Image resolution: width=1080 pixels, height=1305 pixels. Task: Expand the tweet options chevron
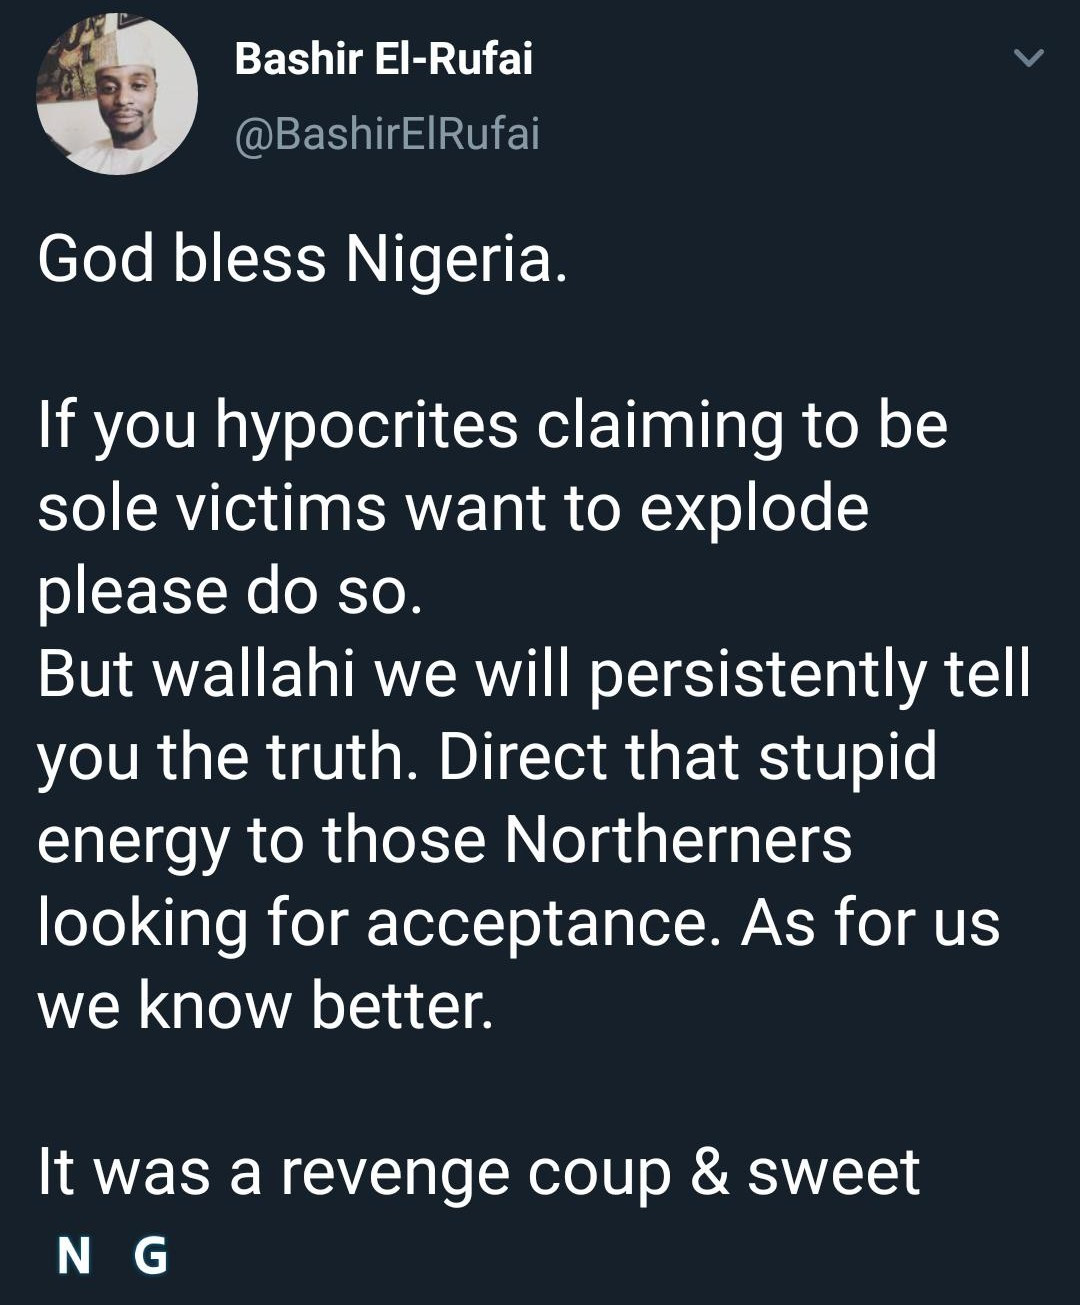pos(1028,58)
